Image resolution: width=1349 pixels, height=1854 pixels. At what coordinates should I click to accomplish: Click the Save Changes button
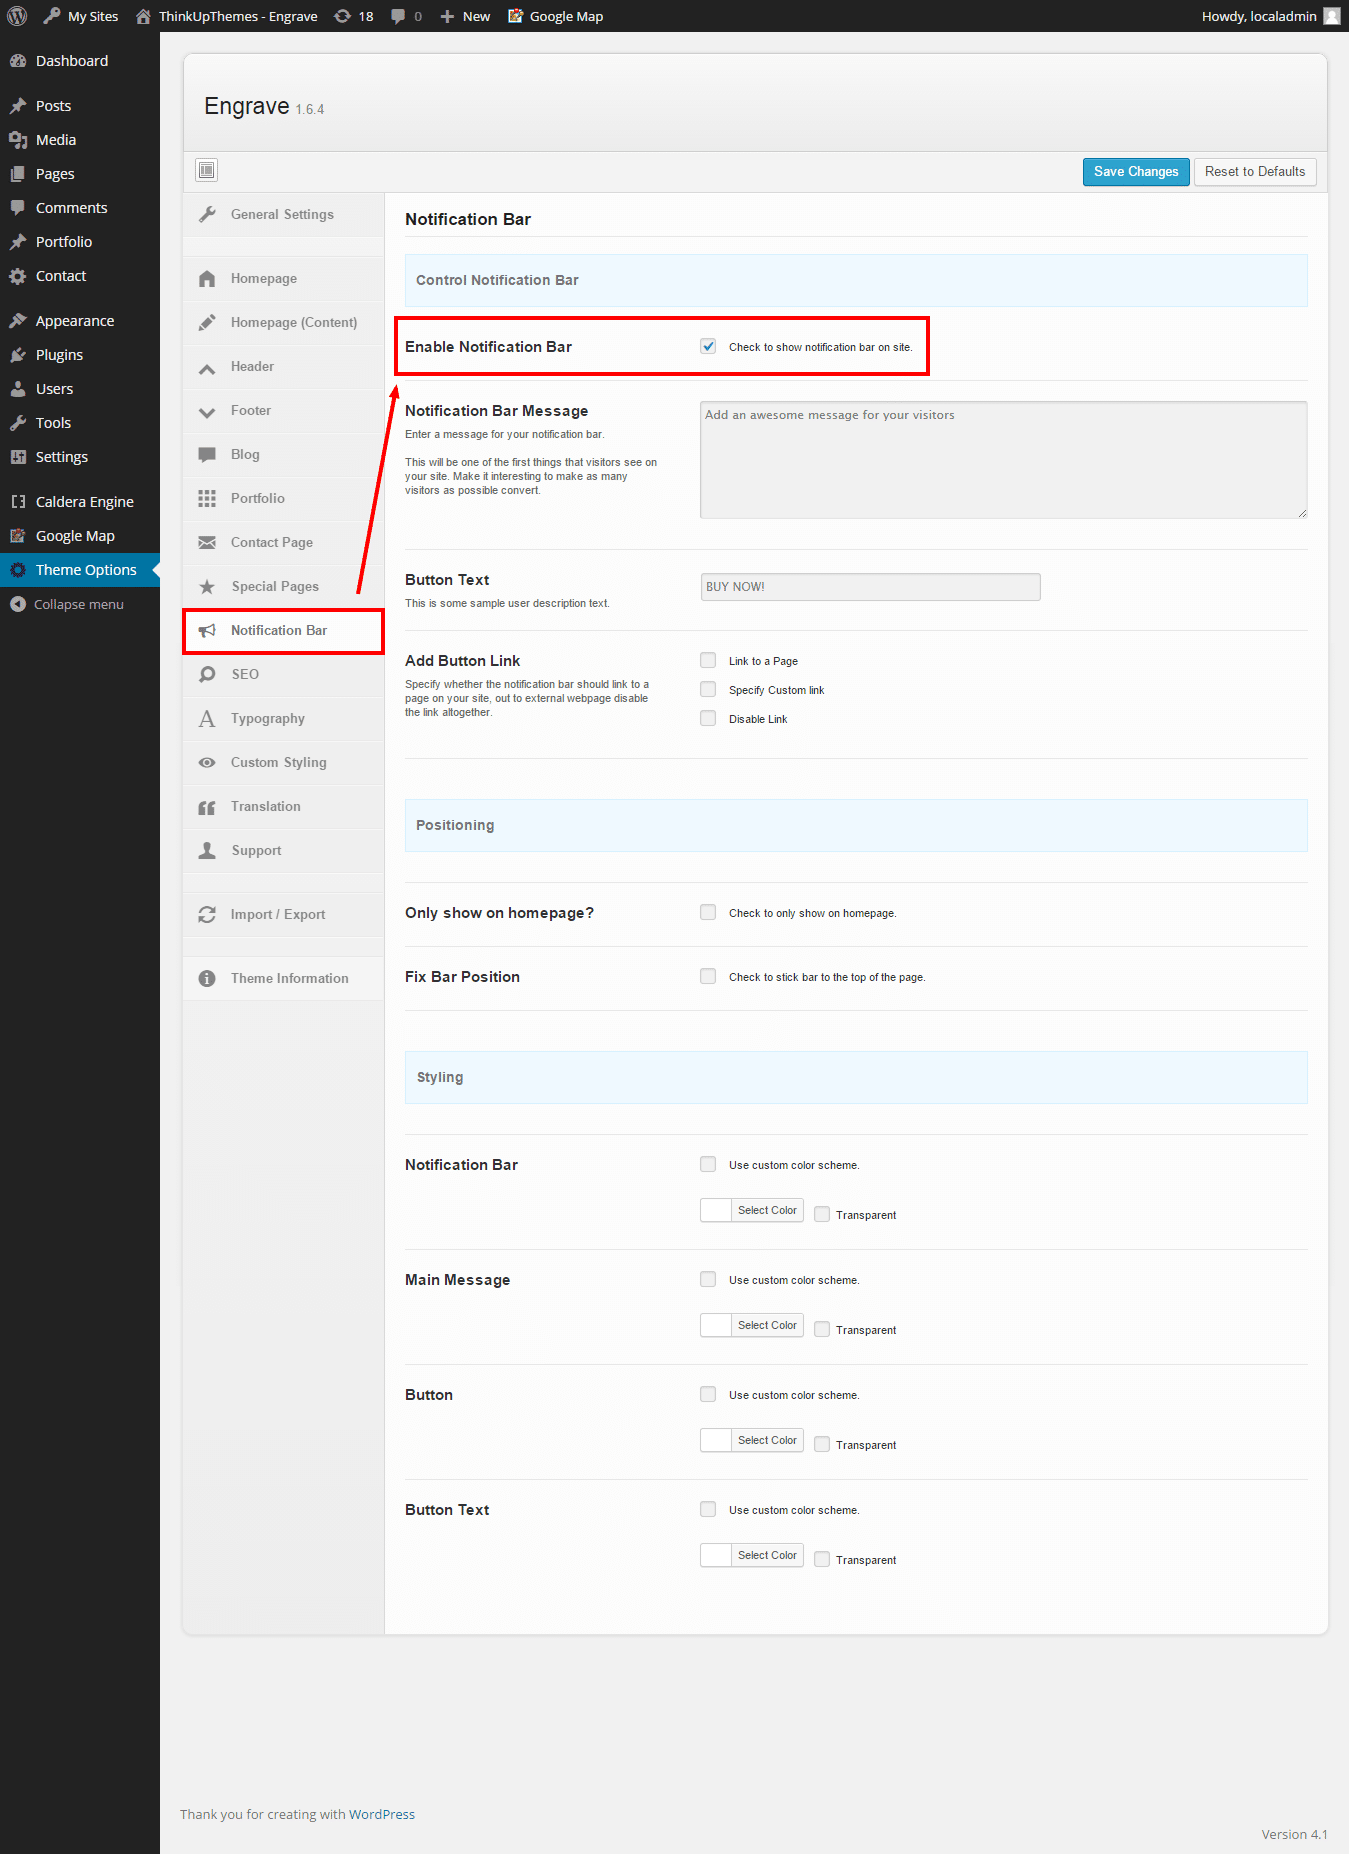click(x=1135, y=172)
